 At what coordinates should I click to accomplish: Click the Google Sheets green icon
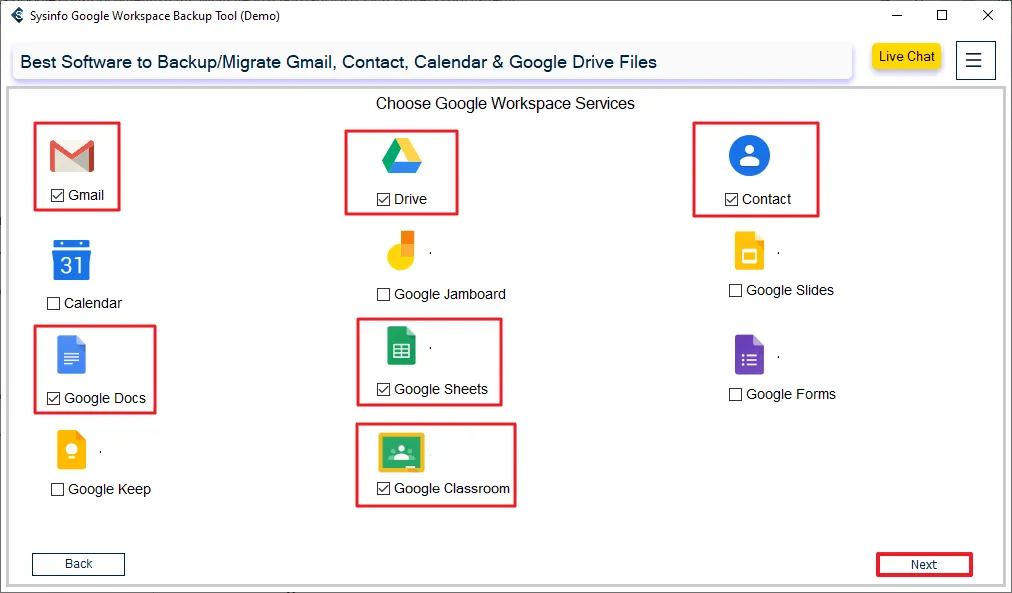pyautogui.click(x=401, y=347)
